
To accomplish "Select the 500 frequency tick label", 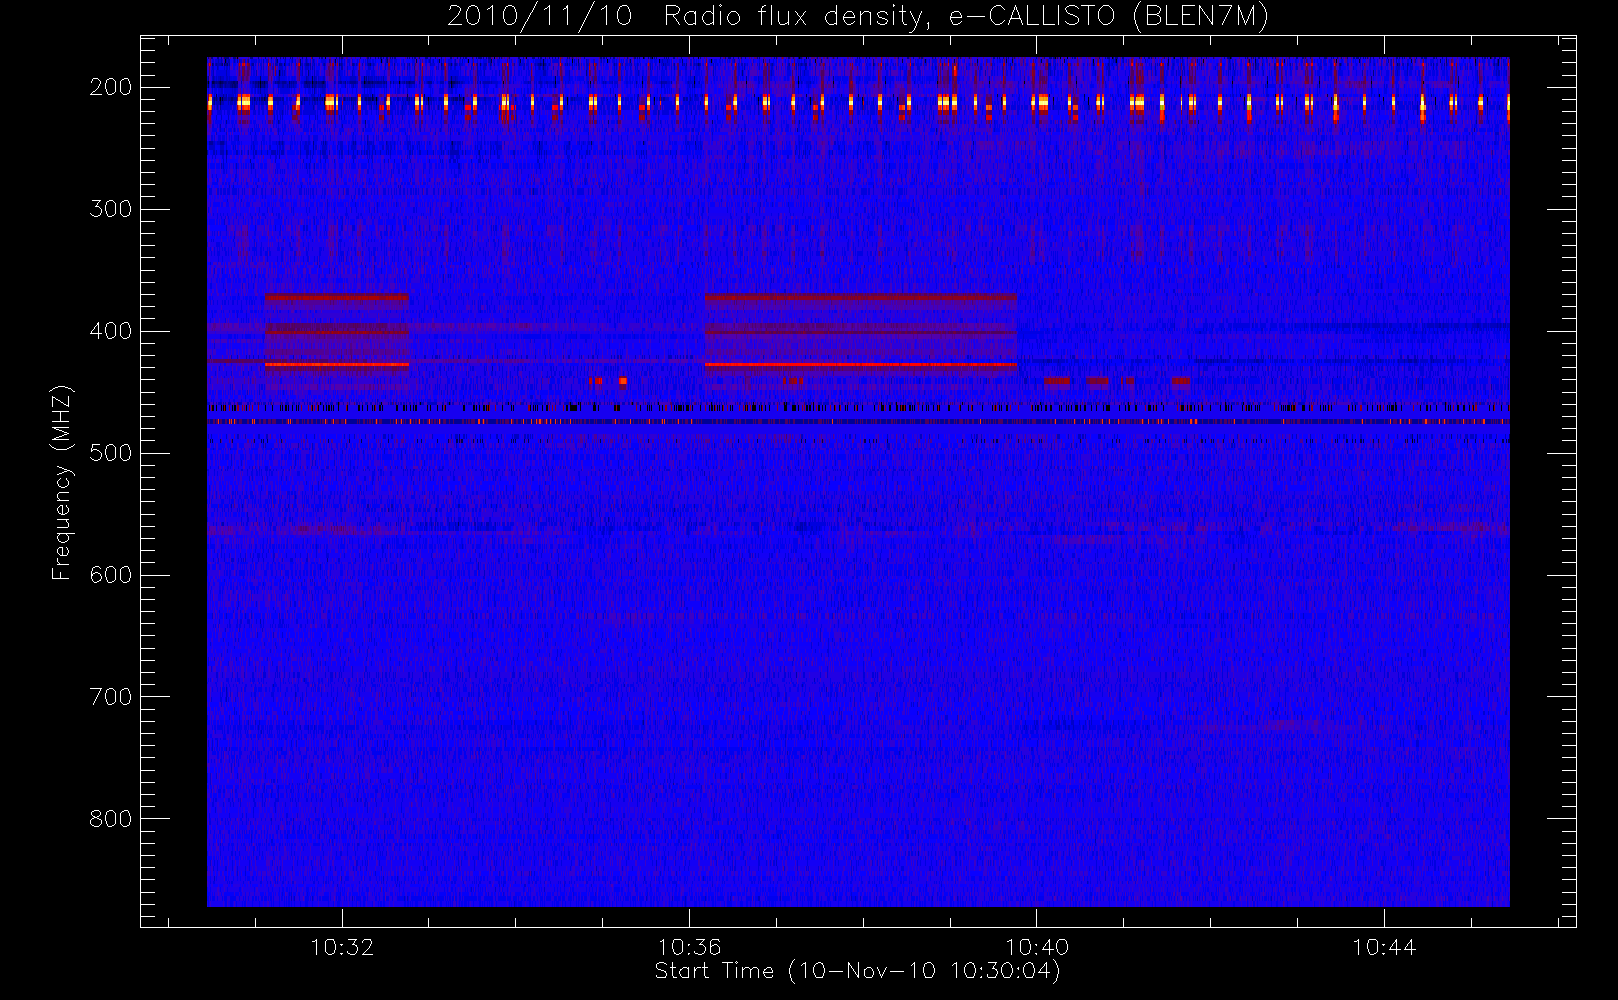I will point(111,453).
